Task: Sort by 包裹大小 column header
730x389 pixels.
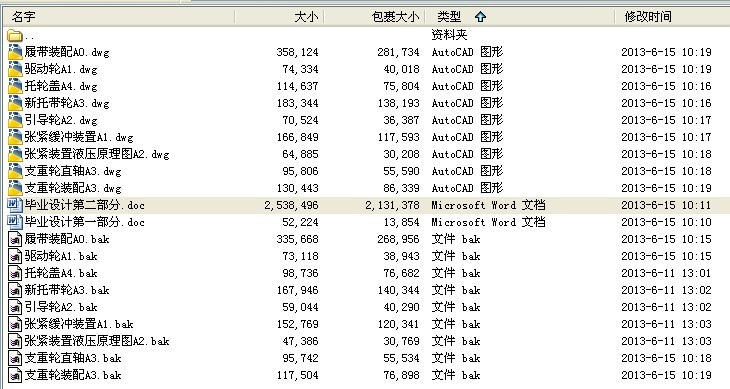Action: pos(396,17)
